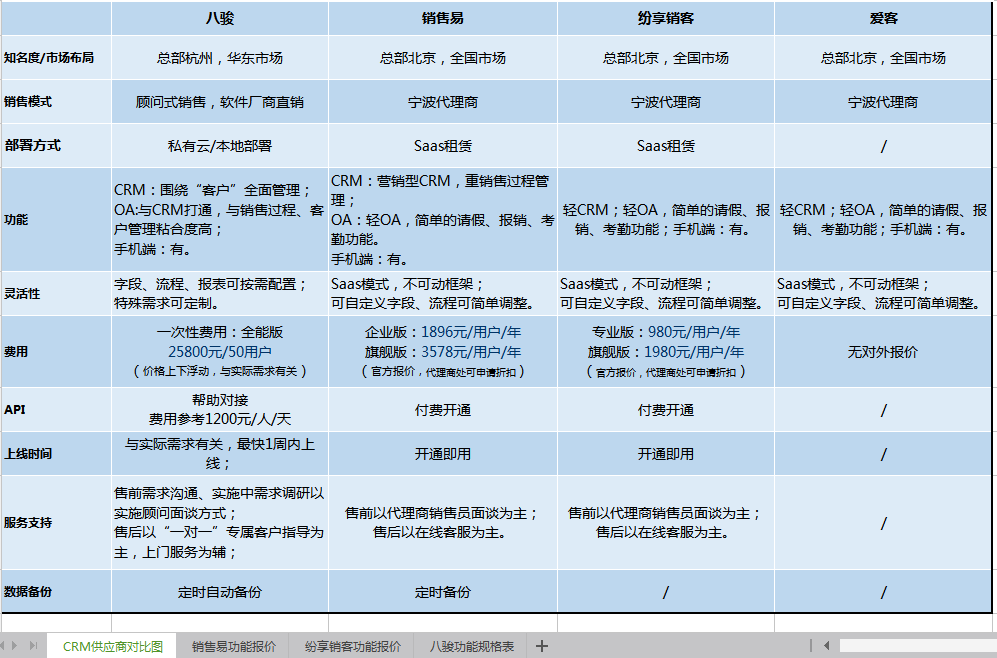Open the 纷享销客功能报价 sheet tab
This screenshot has height=658, width=997.
point(352,646)
